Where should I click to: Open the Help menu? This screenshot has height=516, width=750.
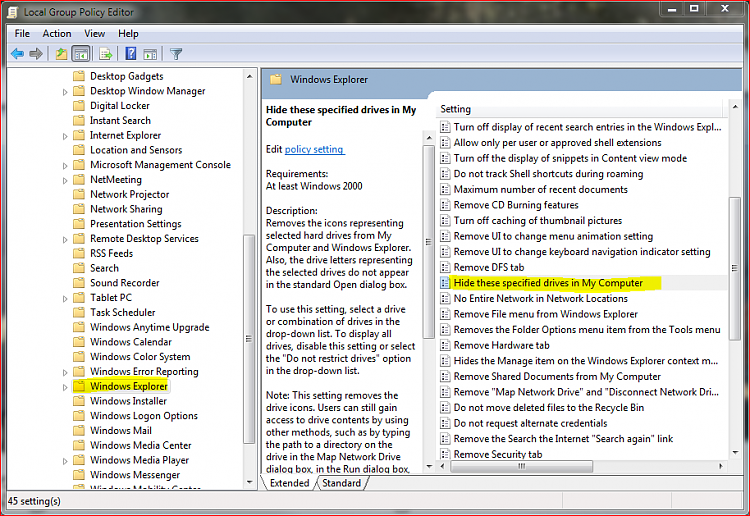pyautogui.click(x=128, y=33)
